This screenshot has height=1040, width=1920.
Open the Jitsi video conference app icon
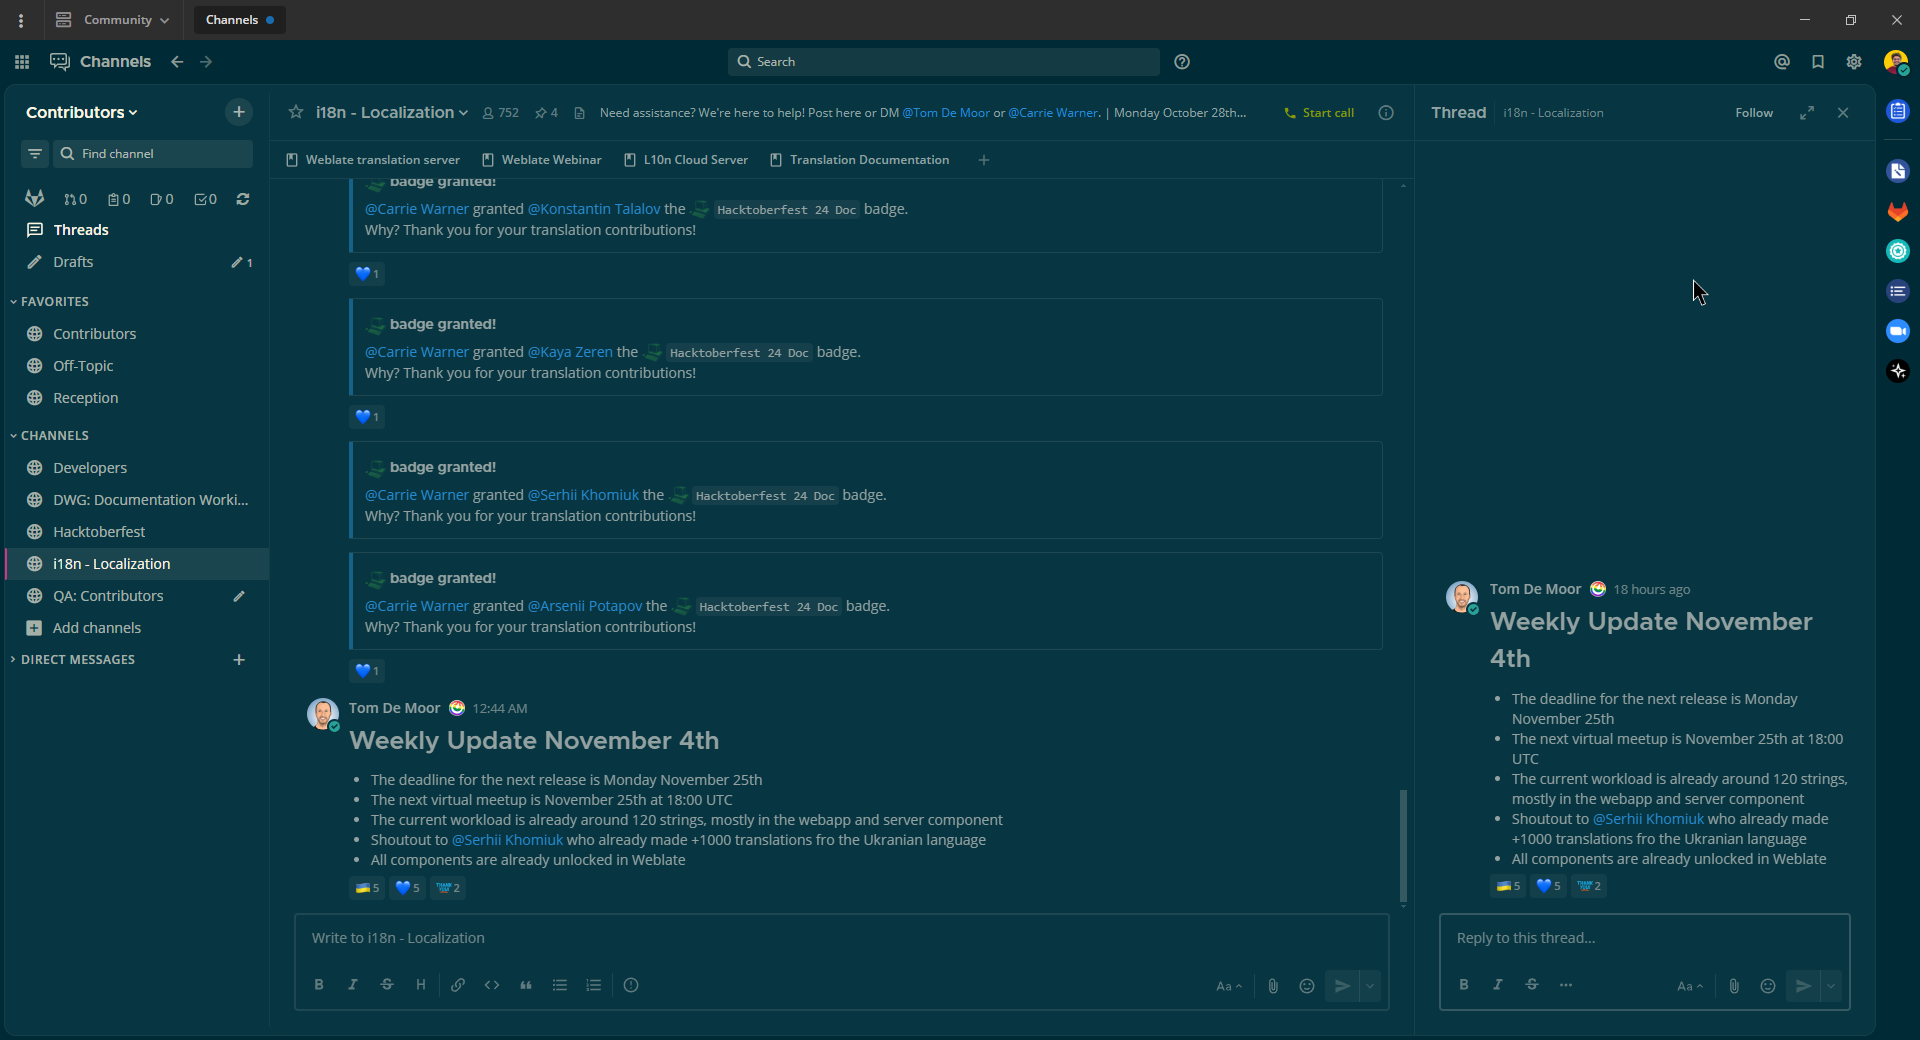pos(1898,331)
